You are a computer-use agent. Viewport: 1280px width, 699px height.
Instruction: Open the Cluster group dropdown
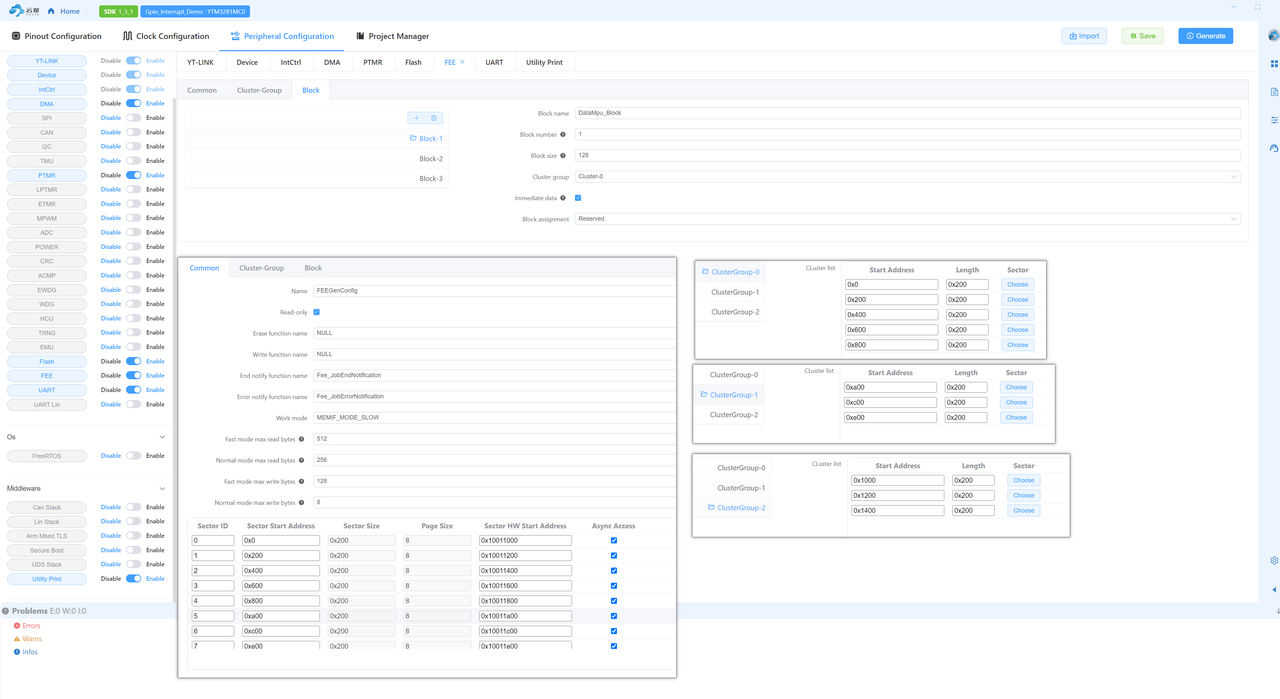(908, 176)
